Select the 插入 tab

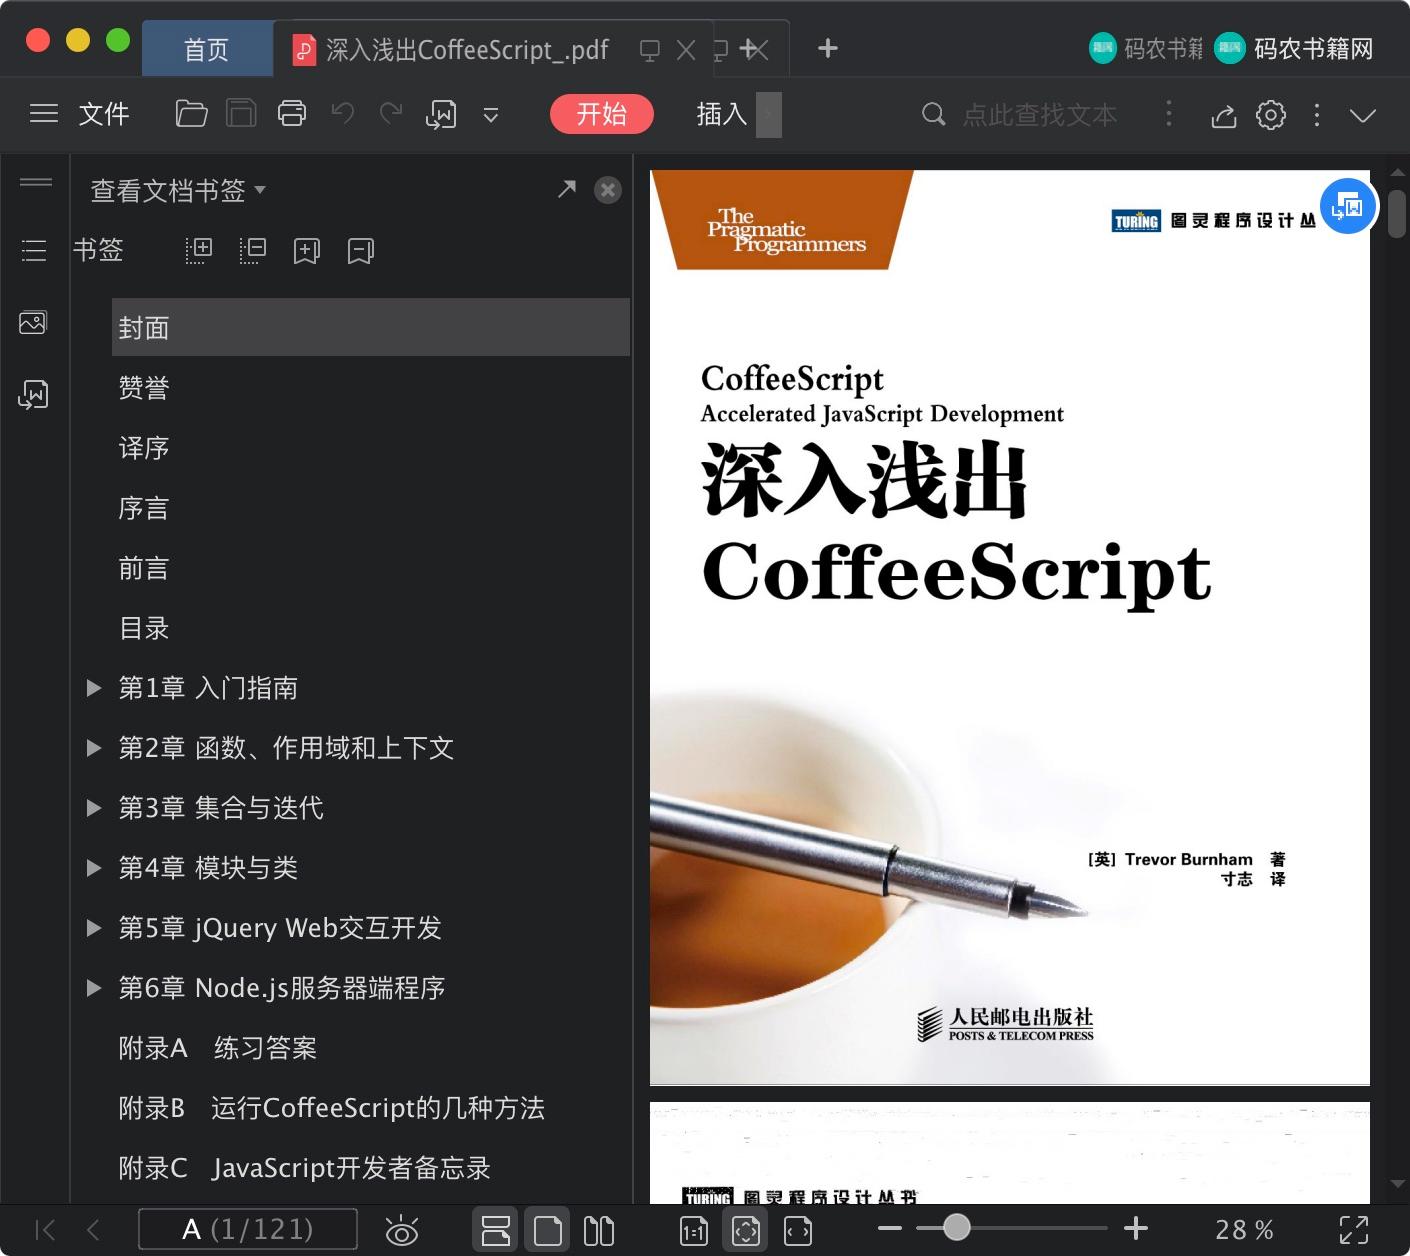pos(722,114)
